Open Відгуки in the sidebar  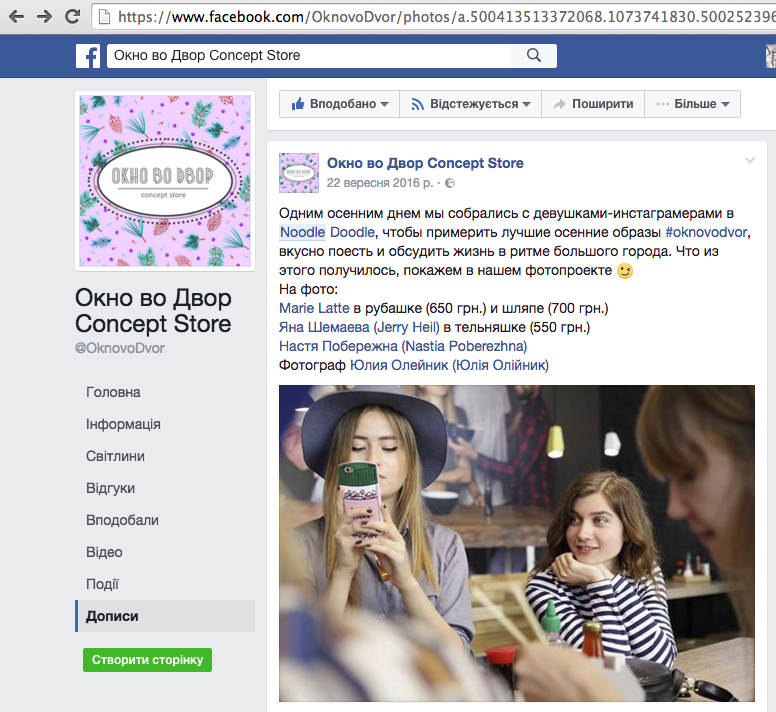[x=110, y=488]
